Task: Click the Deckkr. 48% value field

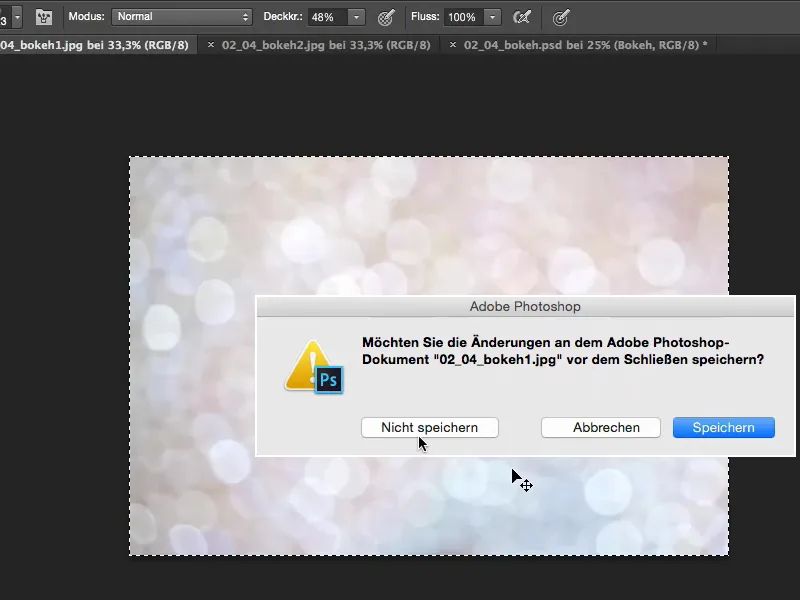Action: (x=324, y=17)
